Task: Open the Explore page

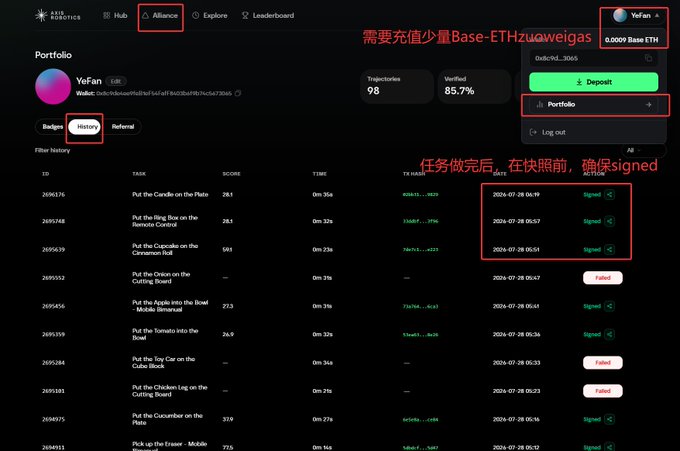Action: tap(210, 16)
